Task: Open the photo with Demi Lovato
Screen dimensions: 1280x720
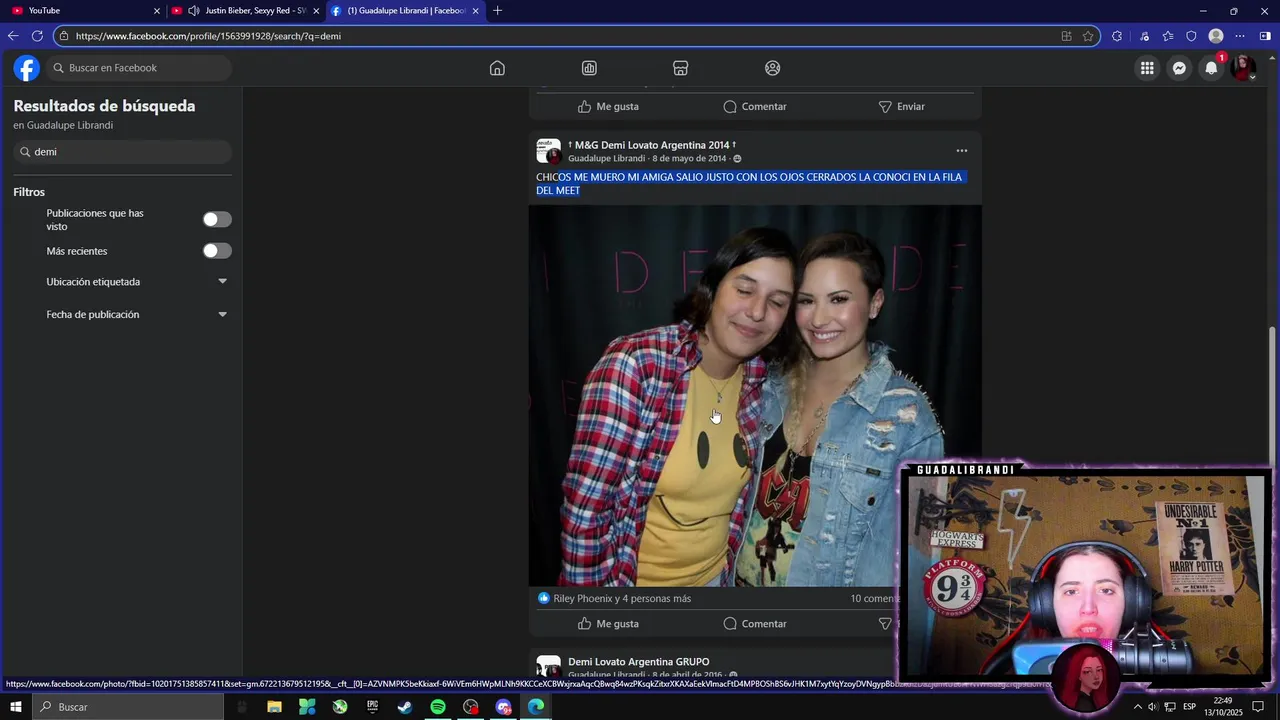Action: point(755,395)
